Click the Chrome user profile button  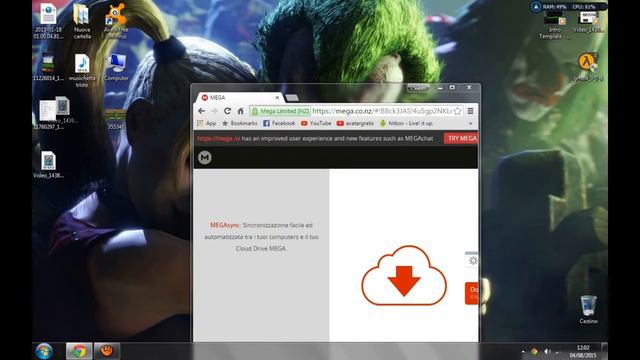(418, 88)
